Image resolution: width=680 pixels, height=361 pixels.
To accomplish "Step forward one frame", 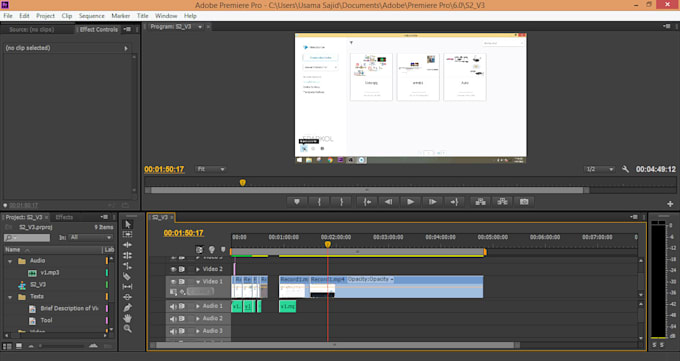I will 432,202.
